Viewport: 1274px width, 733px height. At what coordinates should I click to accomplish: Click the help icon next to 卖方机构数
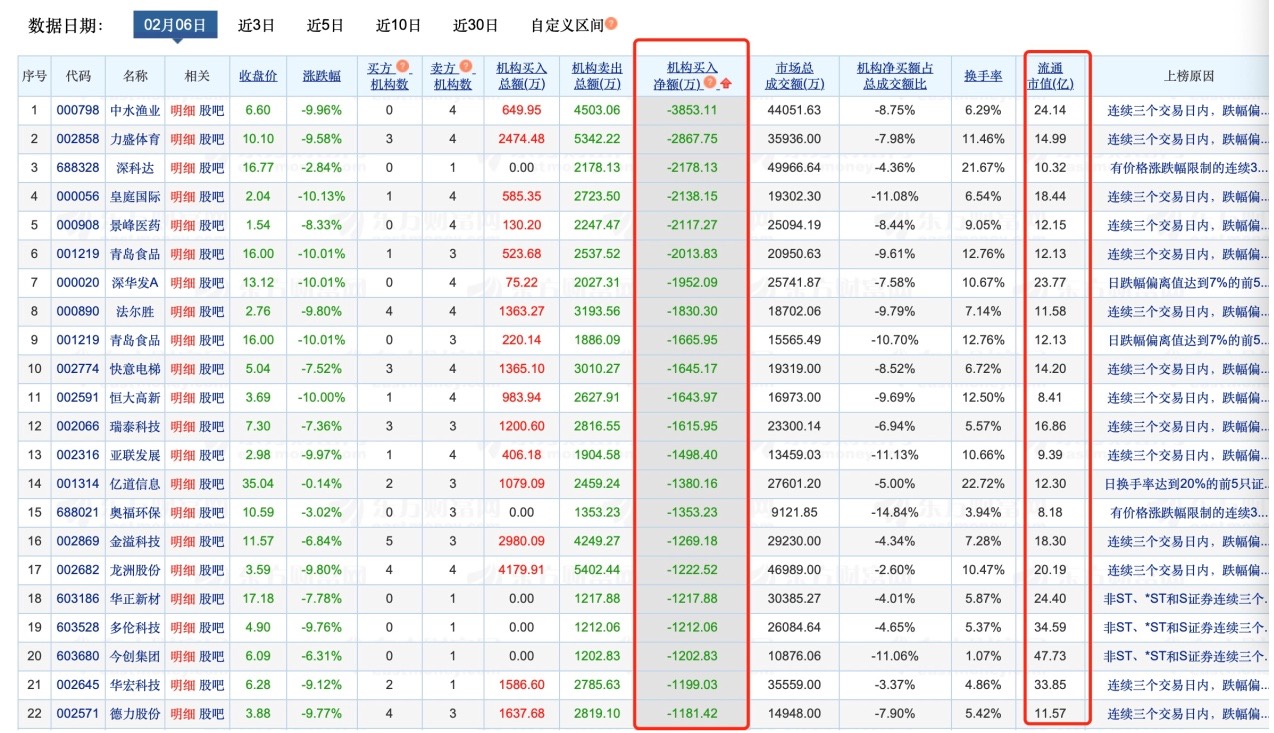click(x=465, y=67)
